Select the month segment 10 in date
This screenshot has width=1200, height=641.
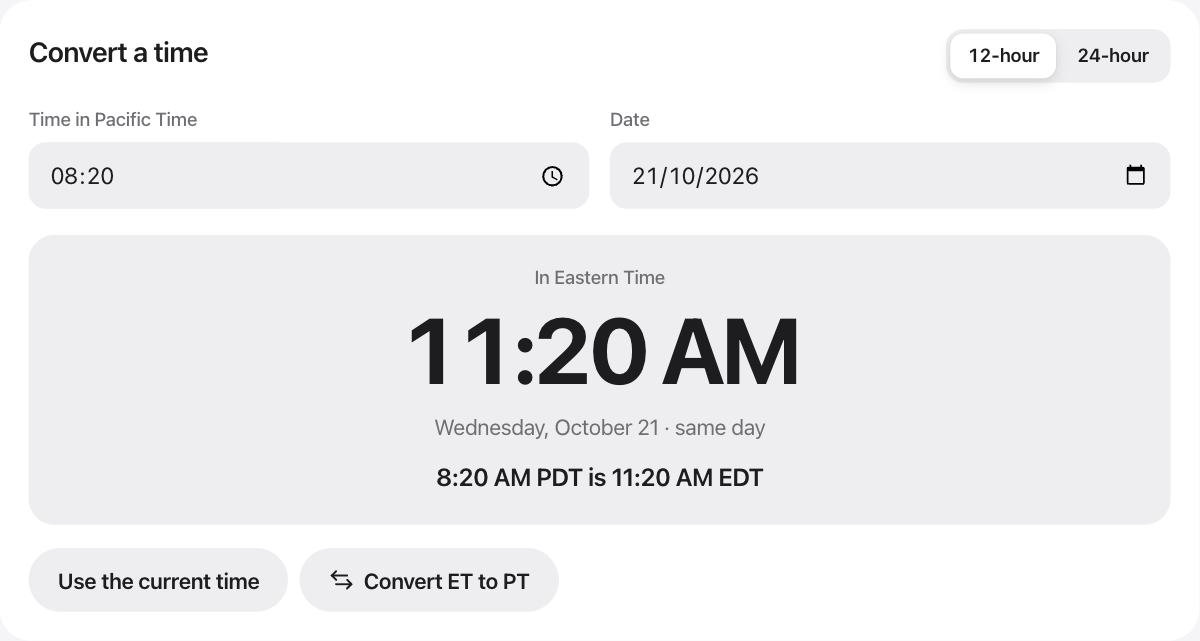(683, 176)
